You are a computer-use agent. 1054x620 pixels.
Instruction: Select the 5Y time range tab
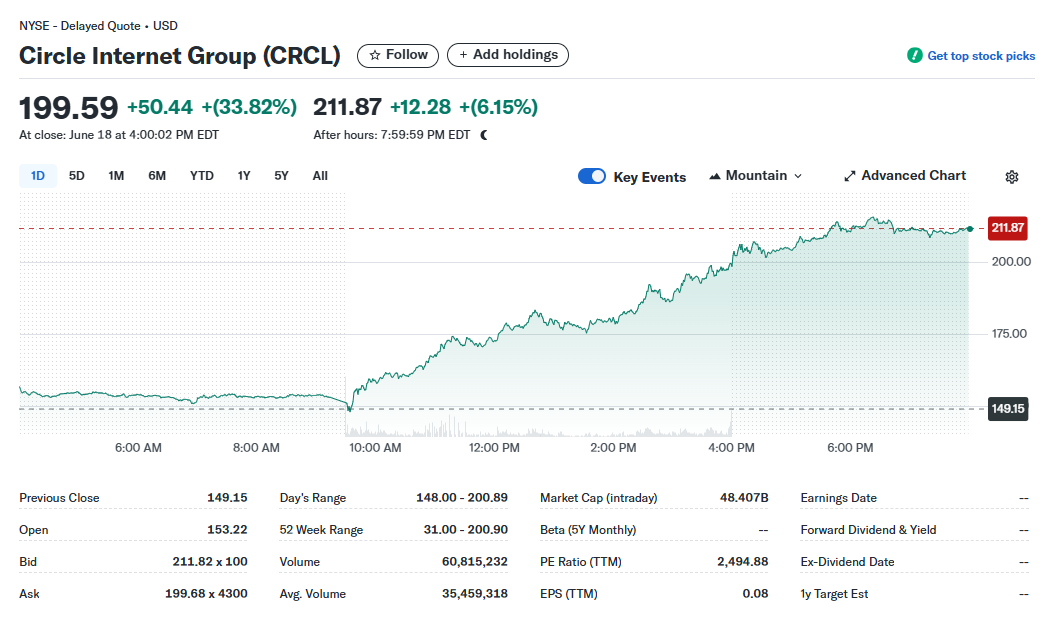(x=281, y=176)
